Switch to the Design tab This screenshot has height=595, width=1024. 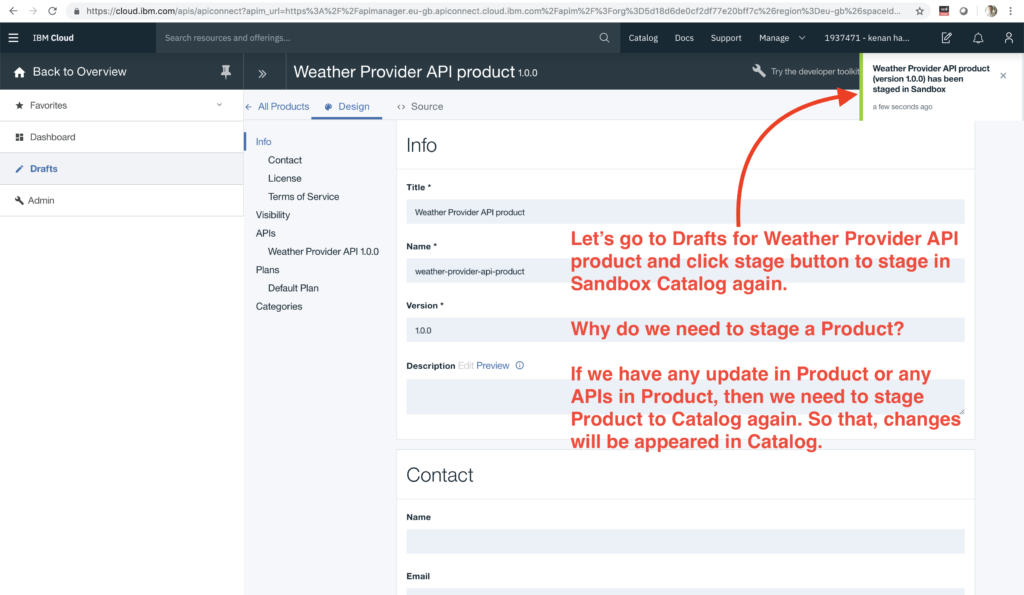pos(347,106)
